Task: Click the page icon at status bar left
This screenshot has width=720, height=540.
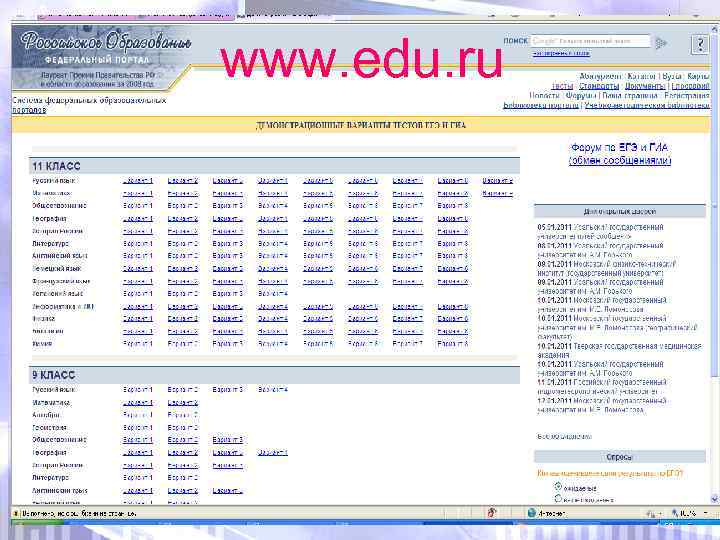Action: point(16,513)
